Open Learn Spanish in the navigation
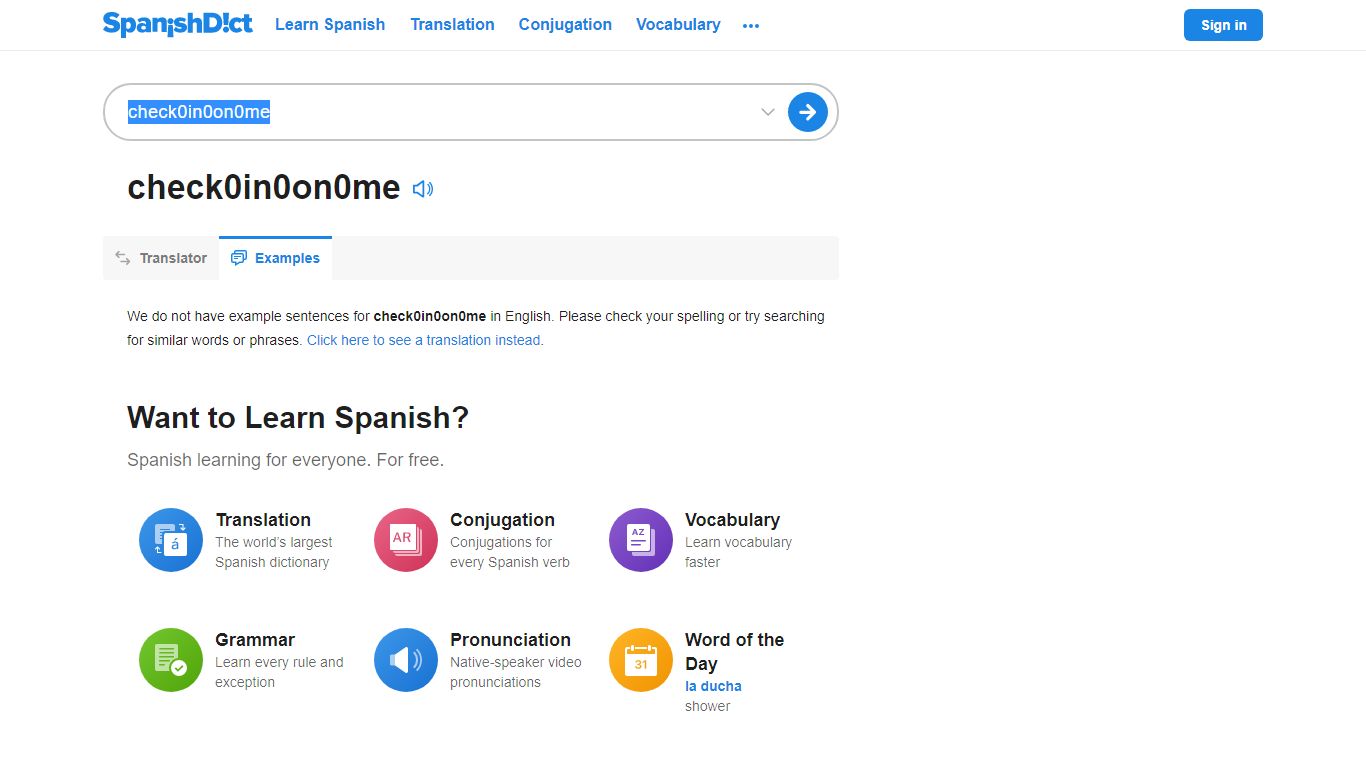 click(330, 24)
